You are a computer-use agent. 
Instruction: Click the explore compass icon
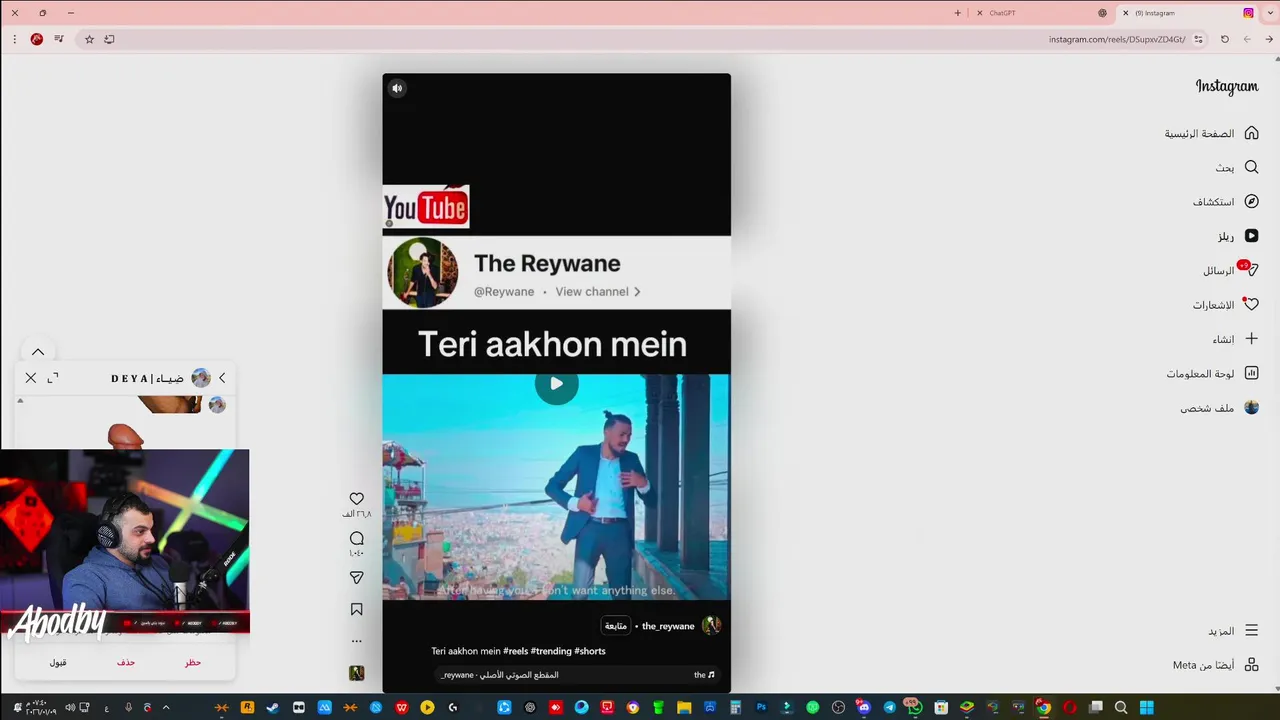pyautogui.click(x=1251, y=201)
